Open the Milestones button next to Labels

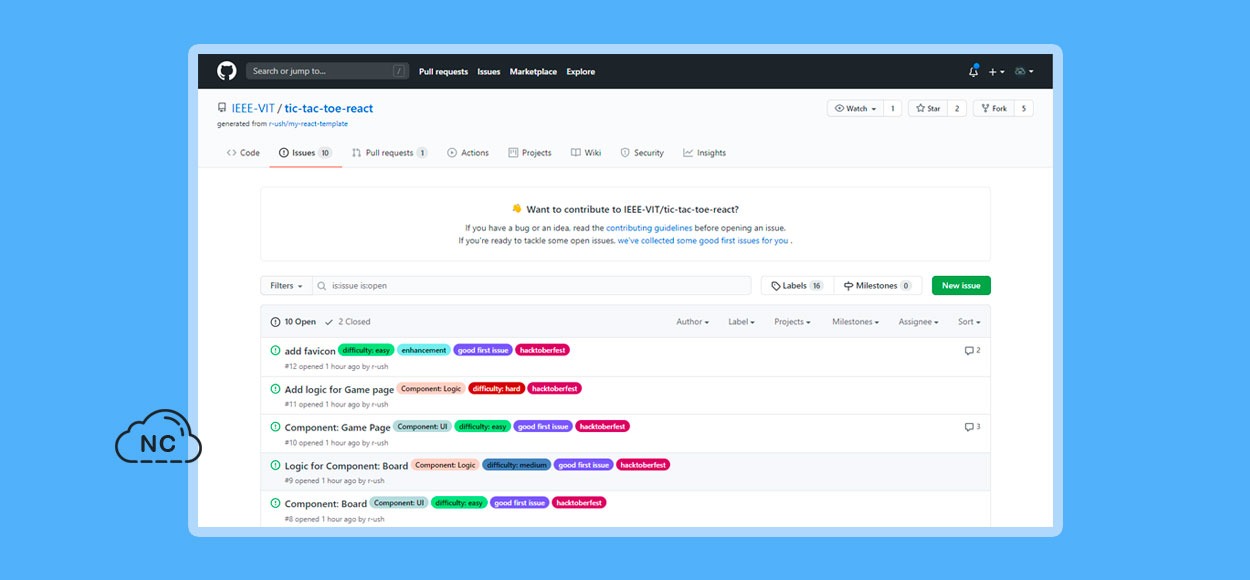click(877, 286)
